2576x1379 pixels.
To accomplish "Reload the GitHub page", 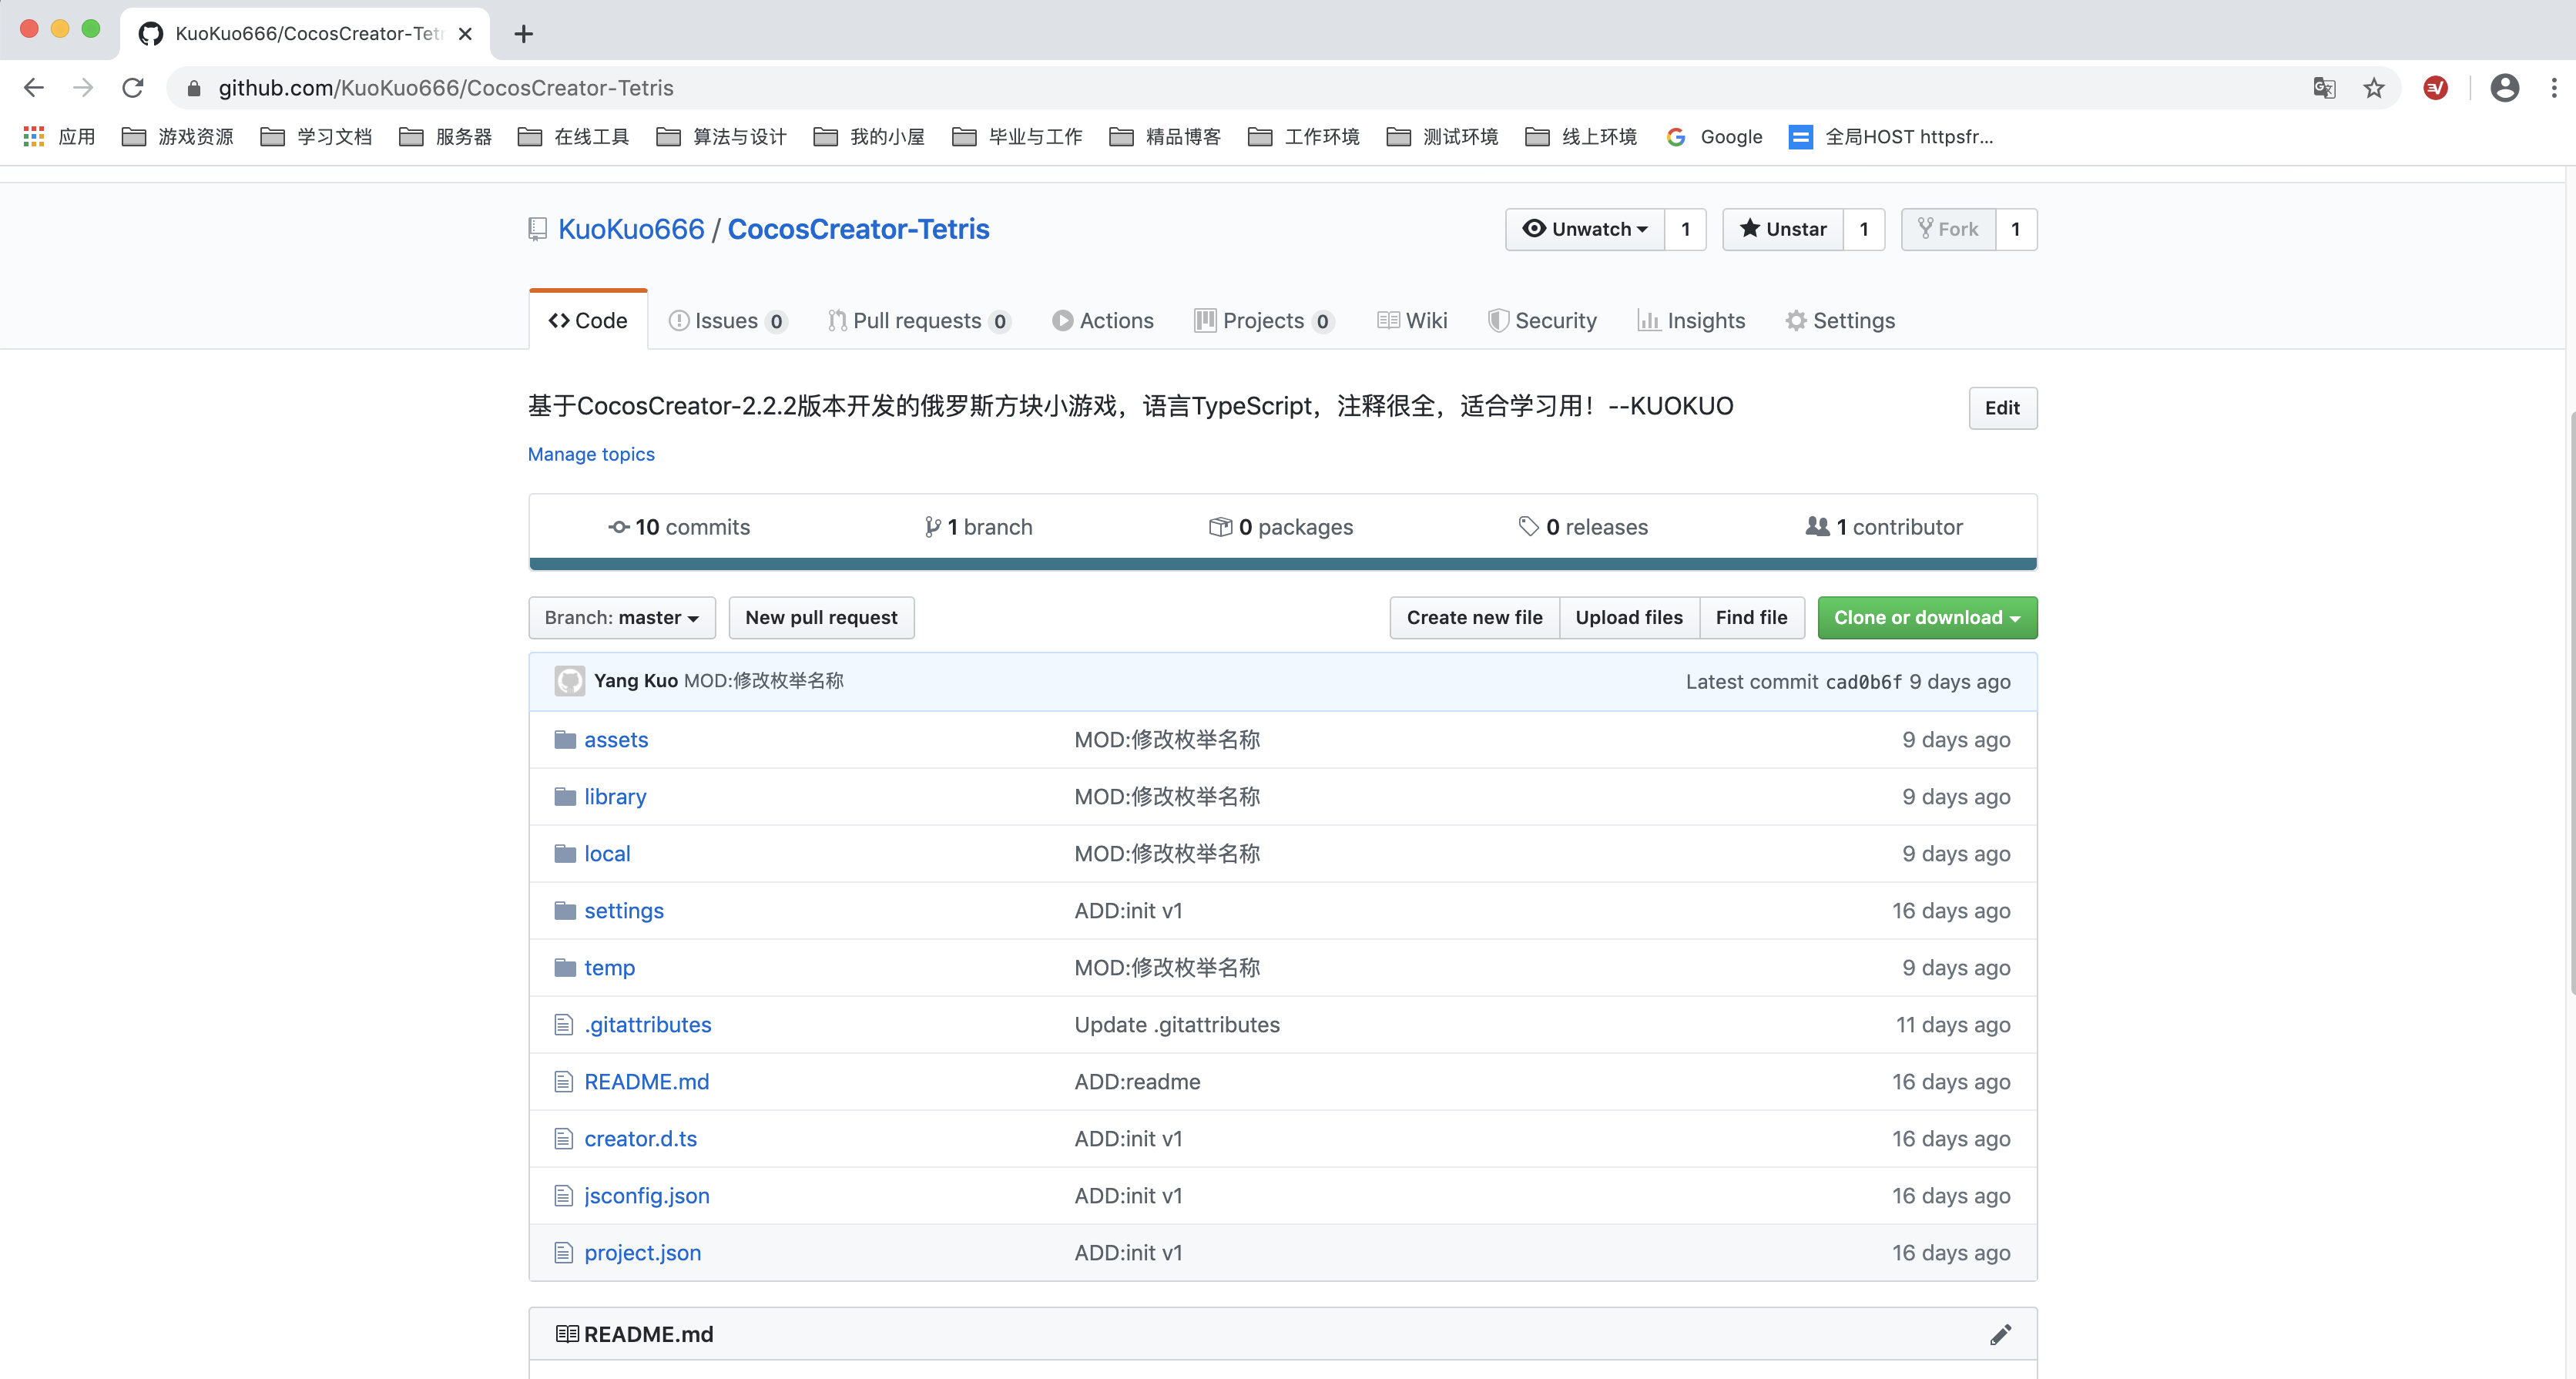I will pos(133,88).
